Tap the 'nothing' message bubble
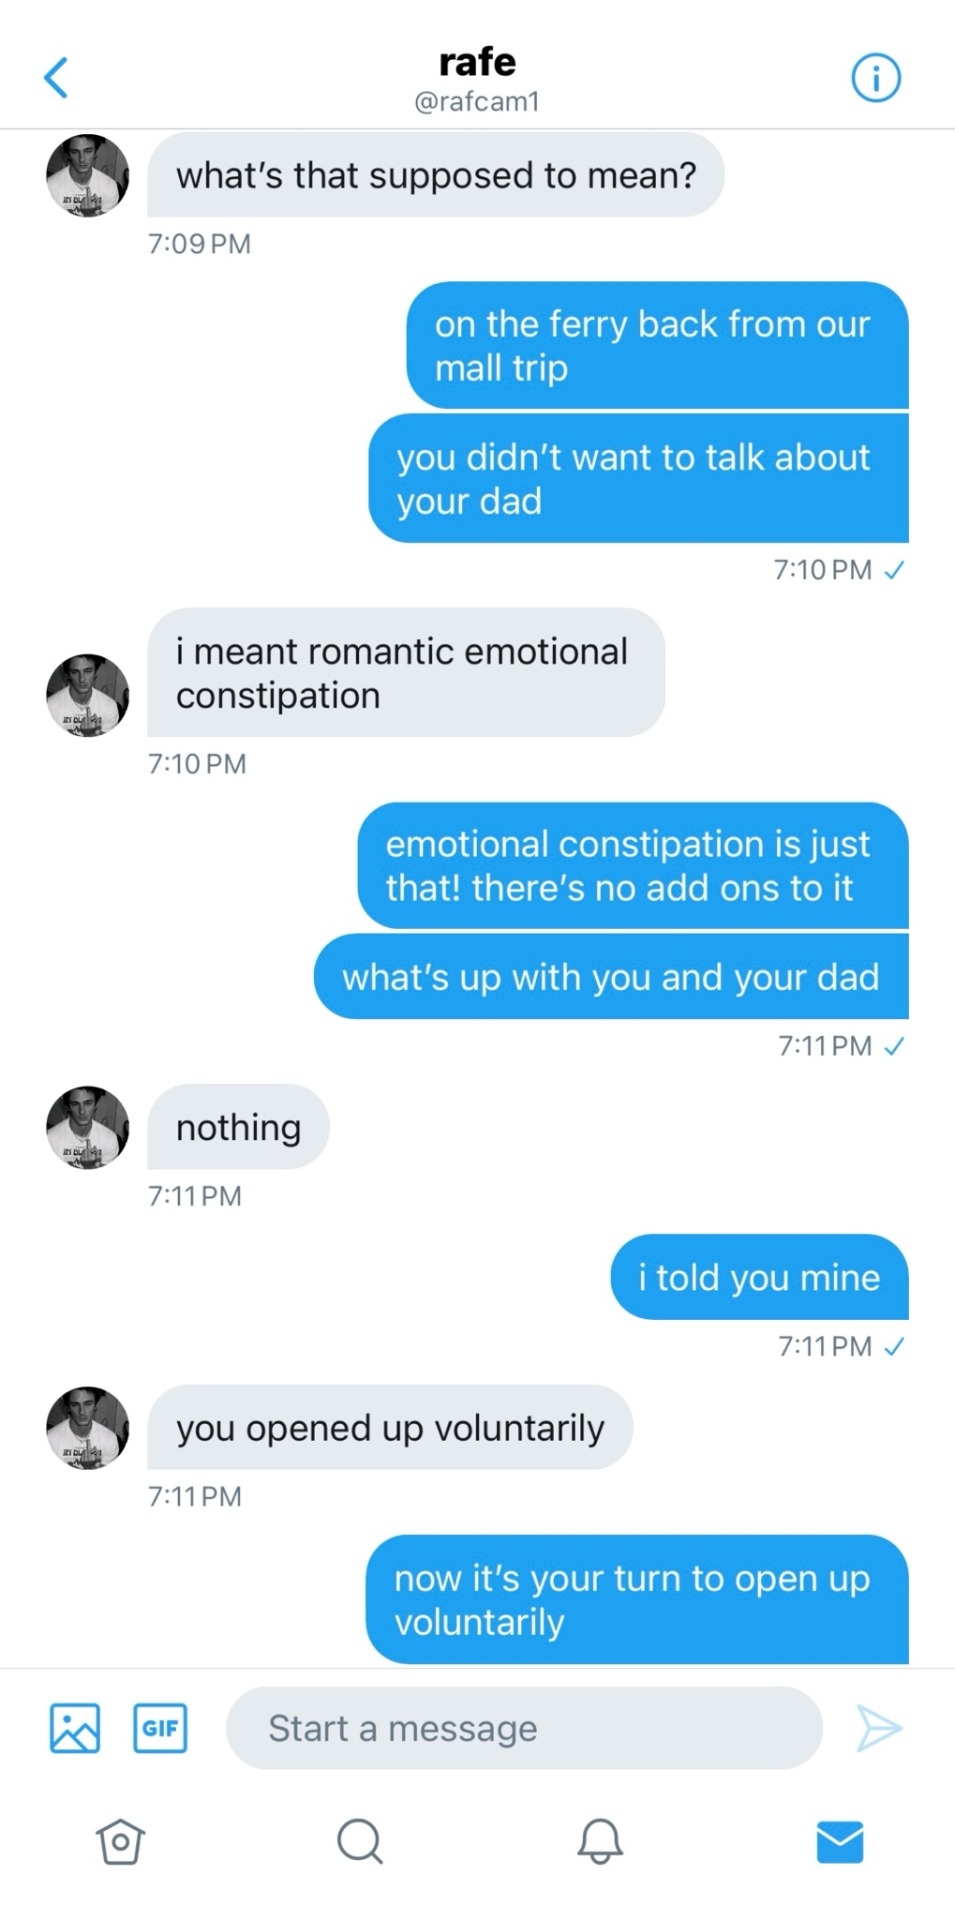 238,1127
